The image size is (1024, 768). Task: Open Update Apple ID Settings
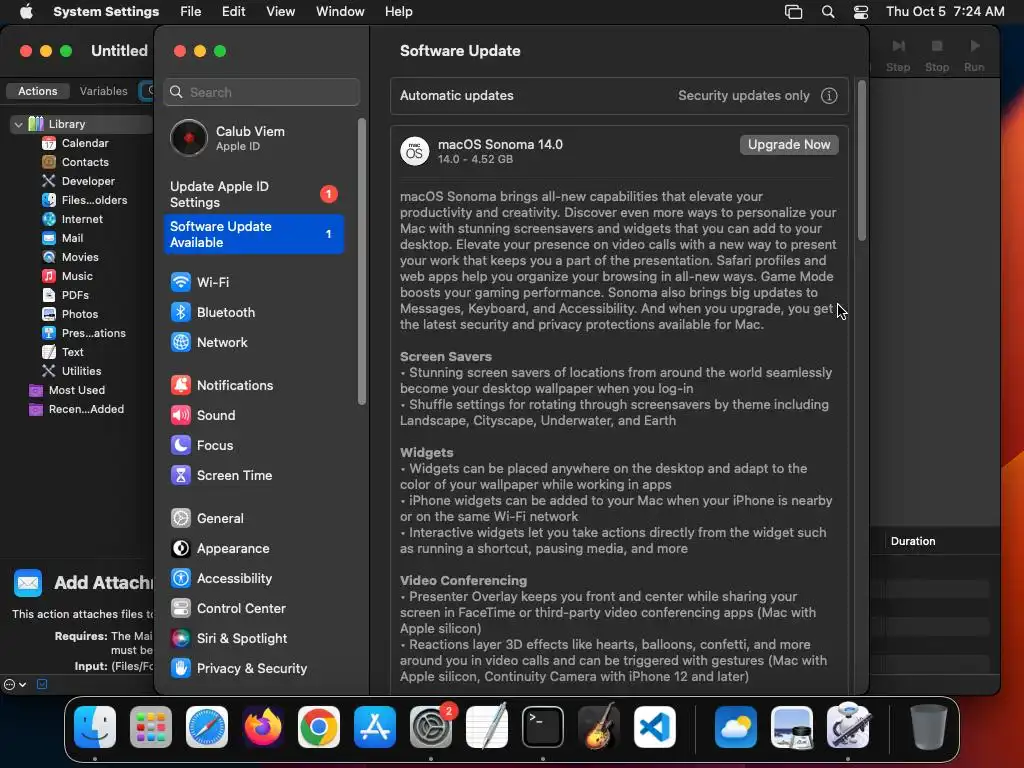pos(255,195)
